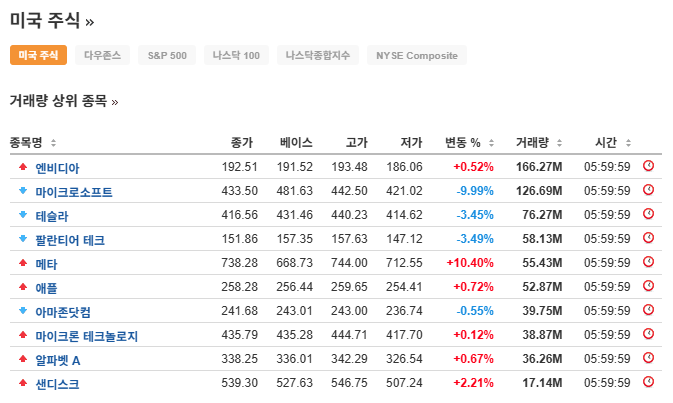The height and width of the screenshot is (403, 673).
Task: Click the clock icon in 아마존닷컴 row
Action: click(648, 310)
